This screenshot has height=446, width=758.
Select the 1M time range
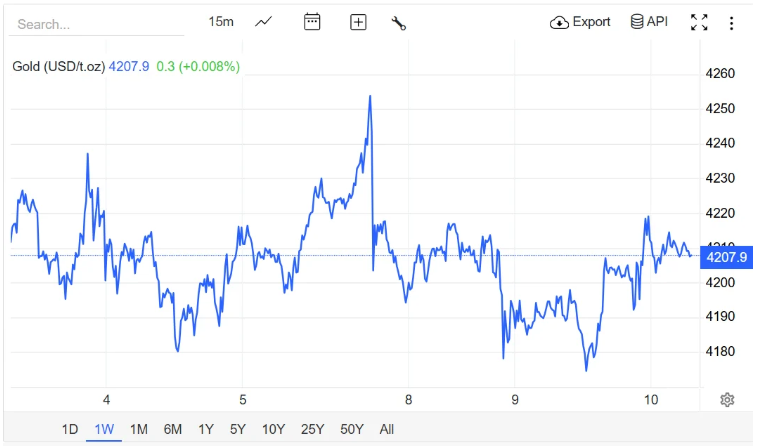click(139, 430)
